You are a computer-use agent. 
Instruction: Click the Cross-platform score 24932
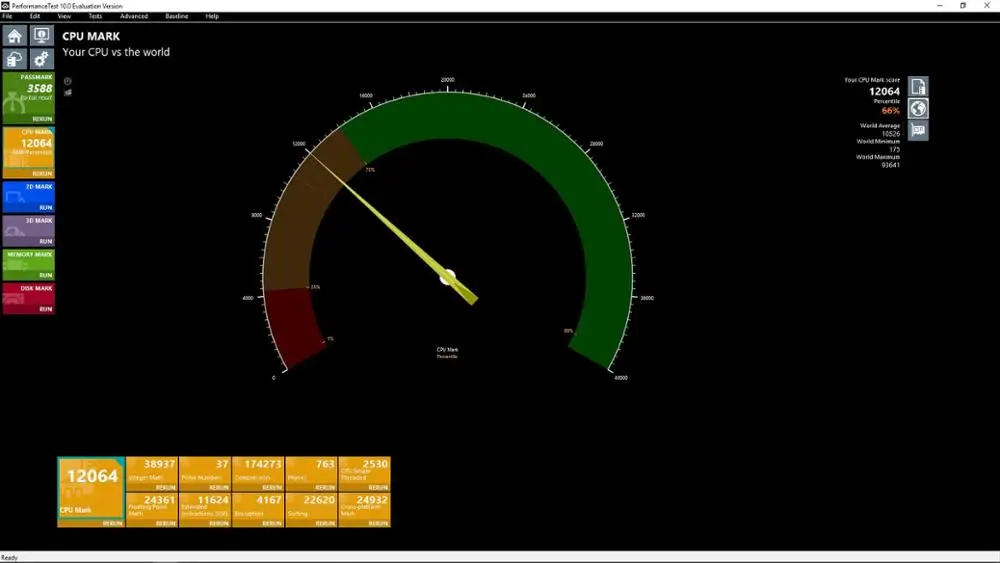372,500
